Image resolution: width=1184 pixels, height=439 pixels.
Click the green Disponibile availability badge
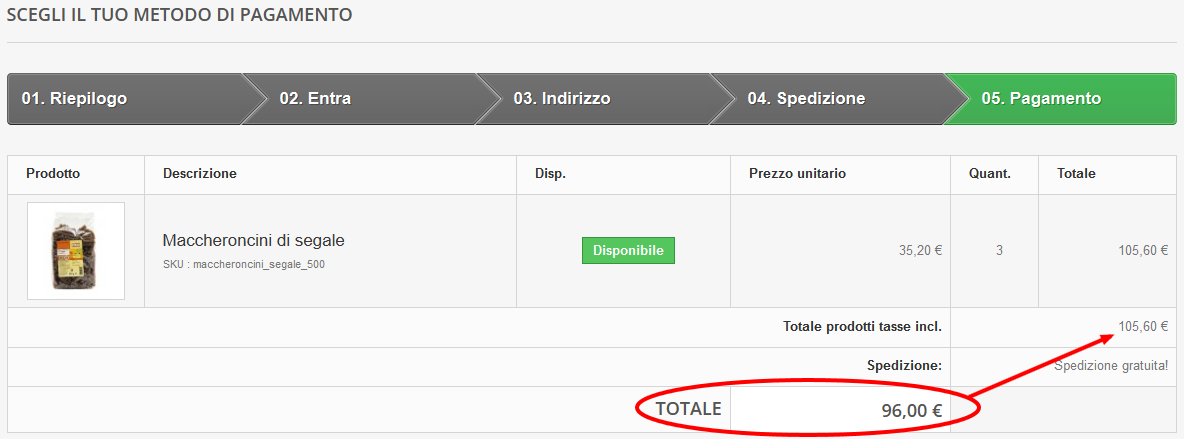pyautogui.click(x=628, y=250)
